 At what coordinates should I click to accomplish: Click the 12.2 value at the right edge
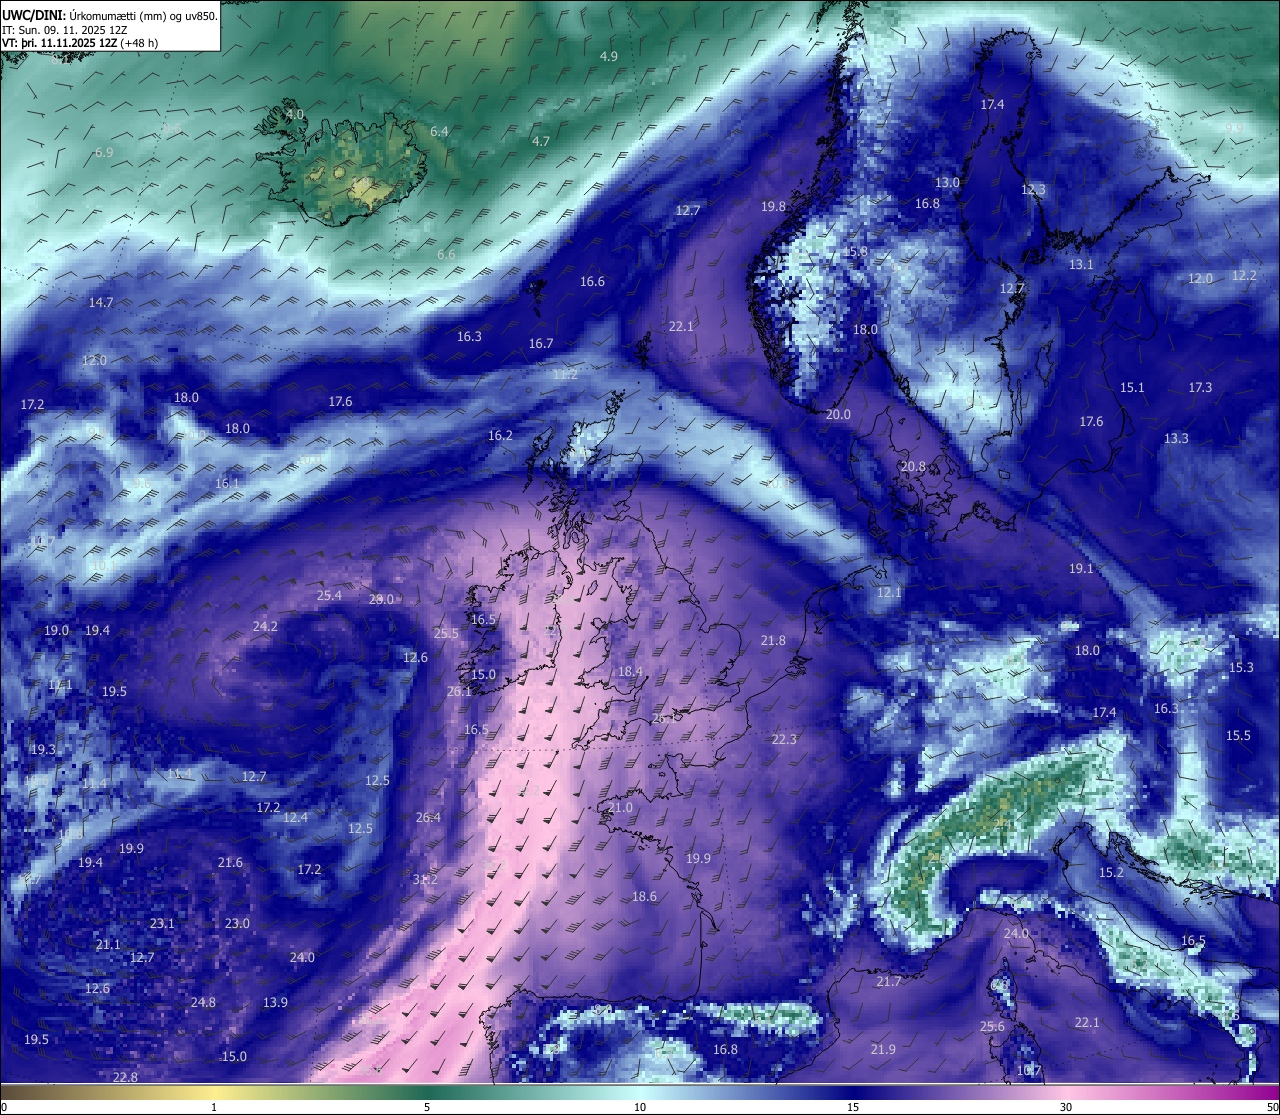(1244, 276)
